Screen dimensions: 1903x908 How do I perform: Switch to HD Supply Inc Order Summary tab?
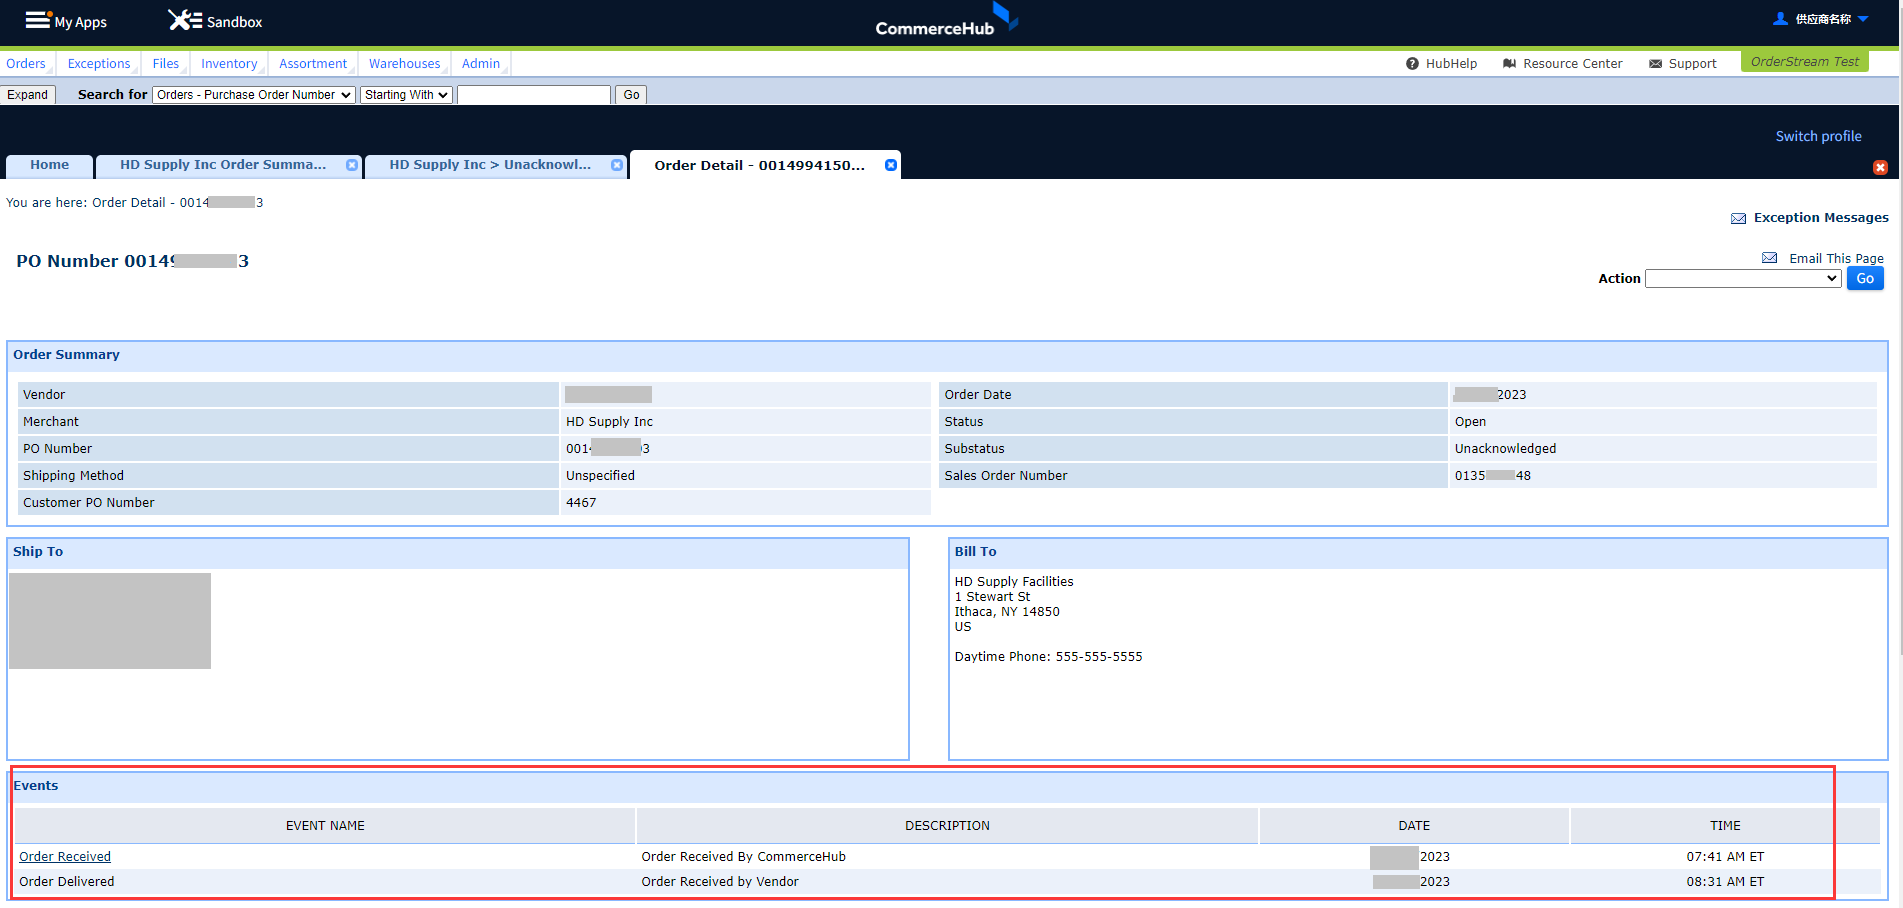[223, 165]
